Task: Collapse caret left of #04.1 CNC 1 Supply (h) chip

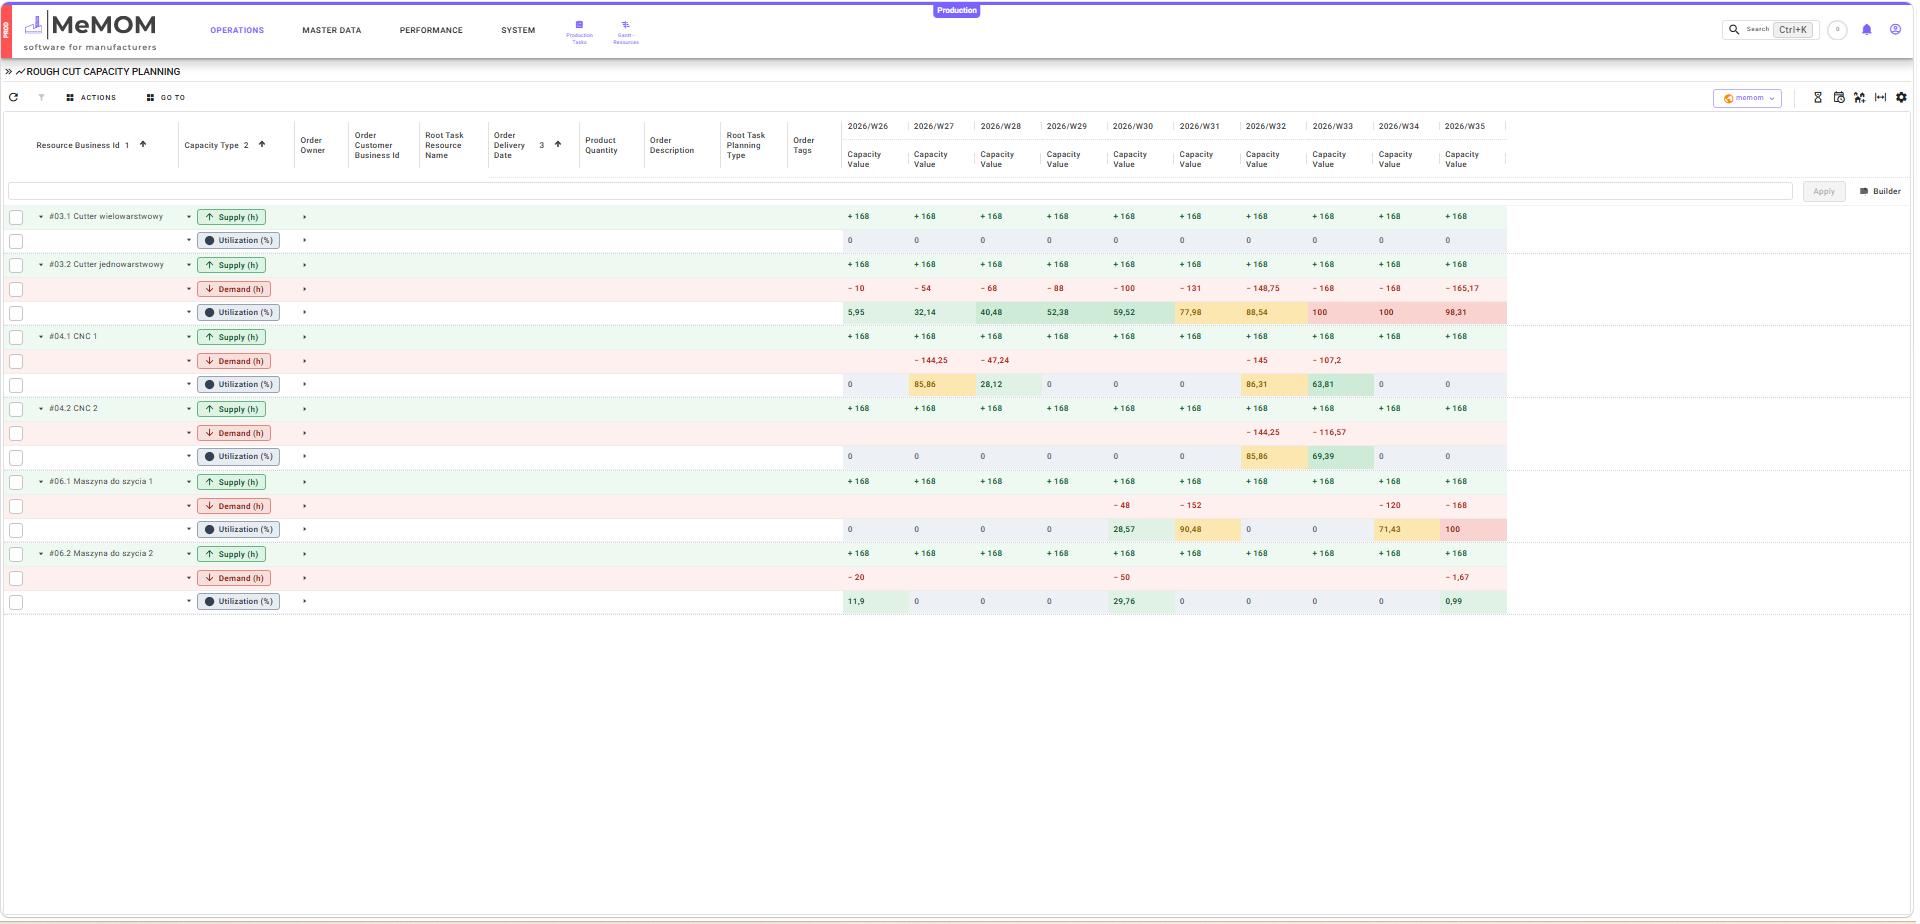Action: pos(188,337)
